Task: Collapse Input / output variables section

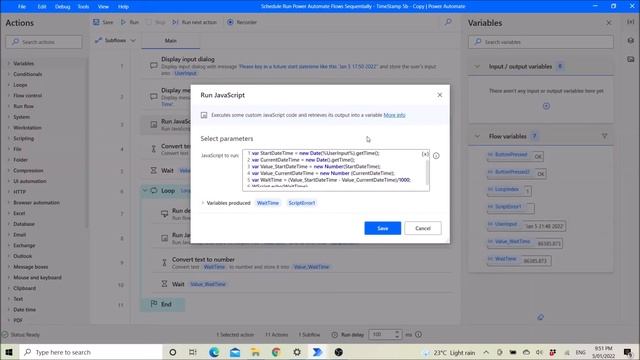Action: tap(477, 67)
